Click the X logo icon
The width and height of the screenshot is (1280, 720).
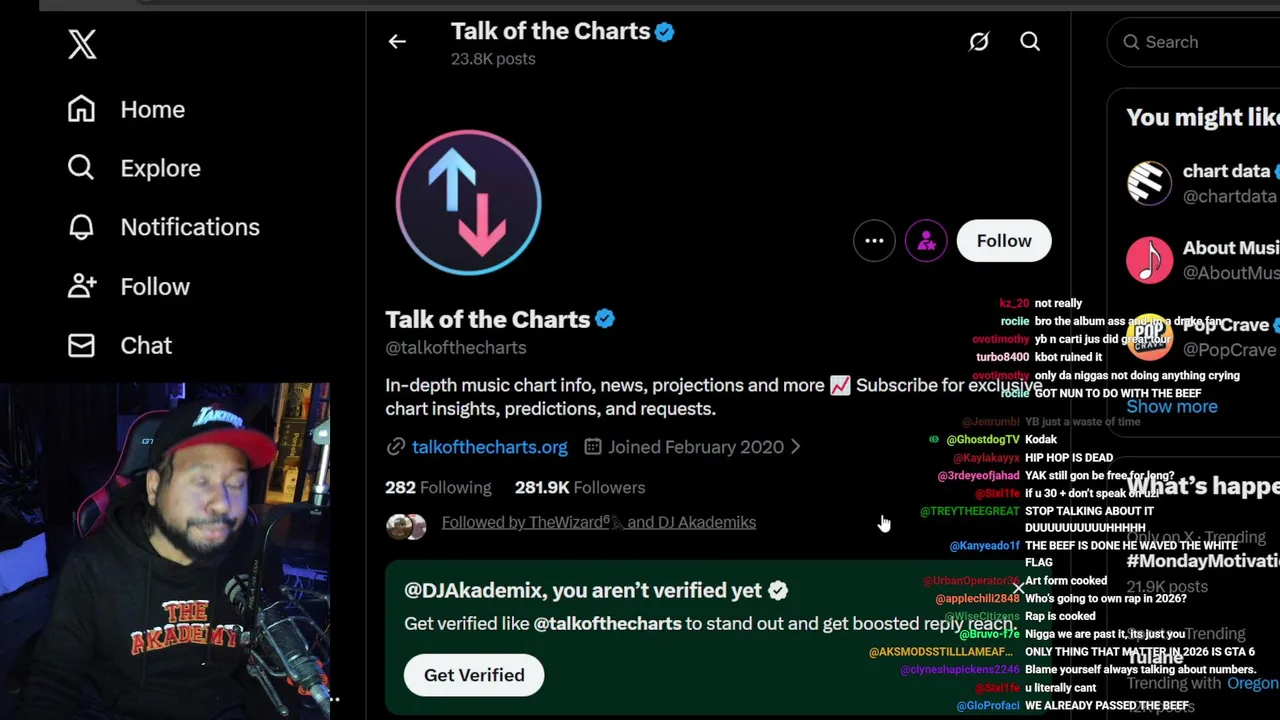(82, 44)
